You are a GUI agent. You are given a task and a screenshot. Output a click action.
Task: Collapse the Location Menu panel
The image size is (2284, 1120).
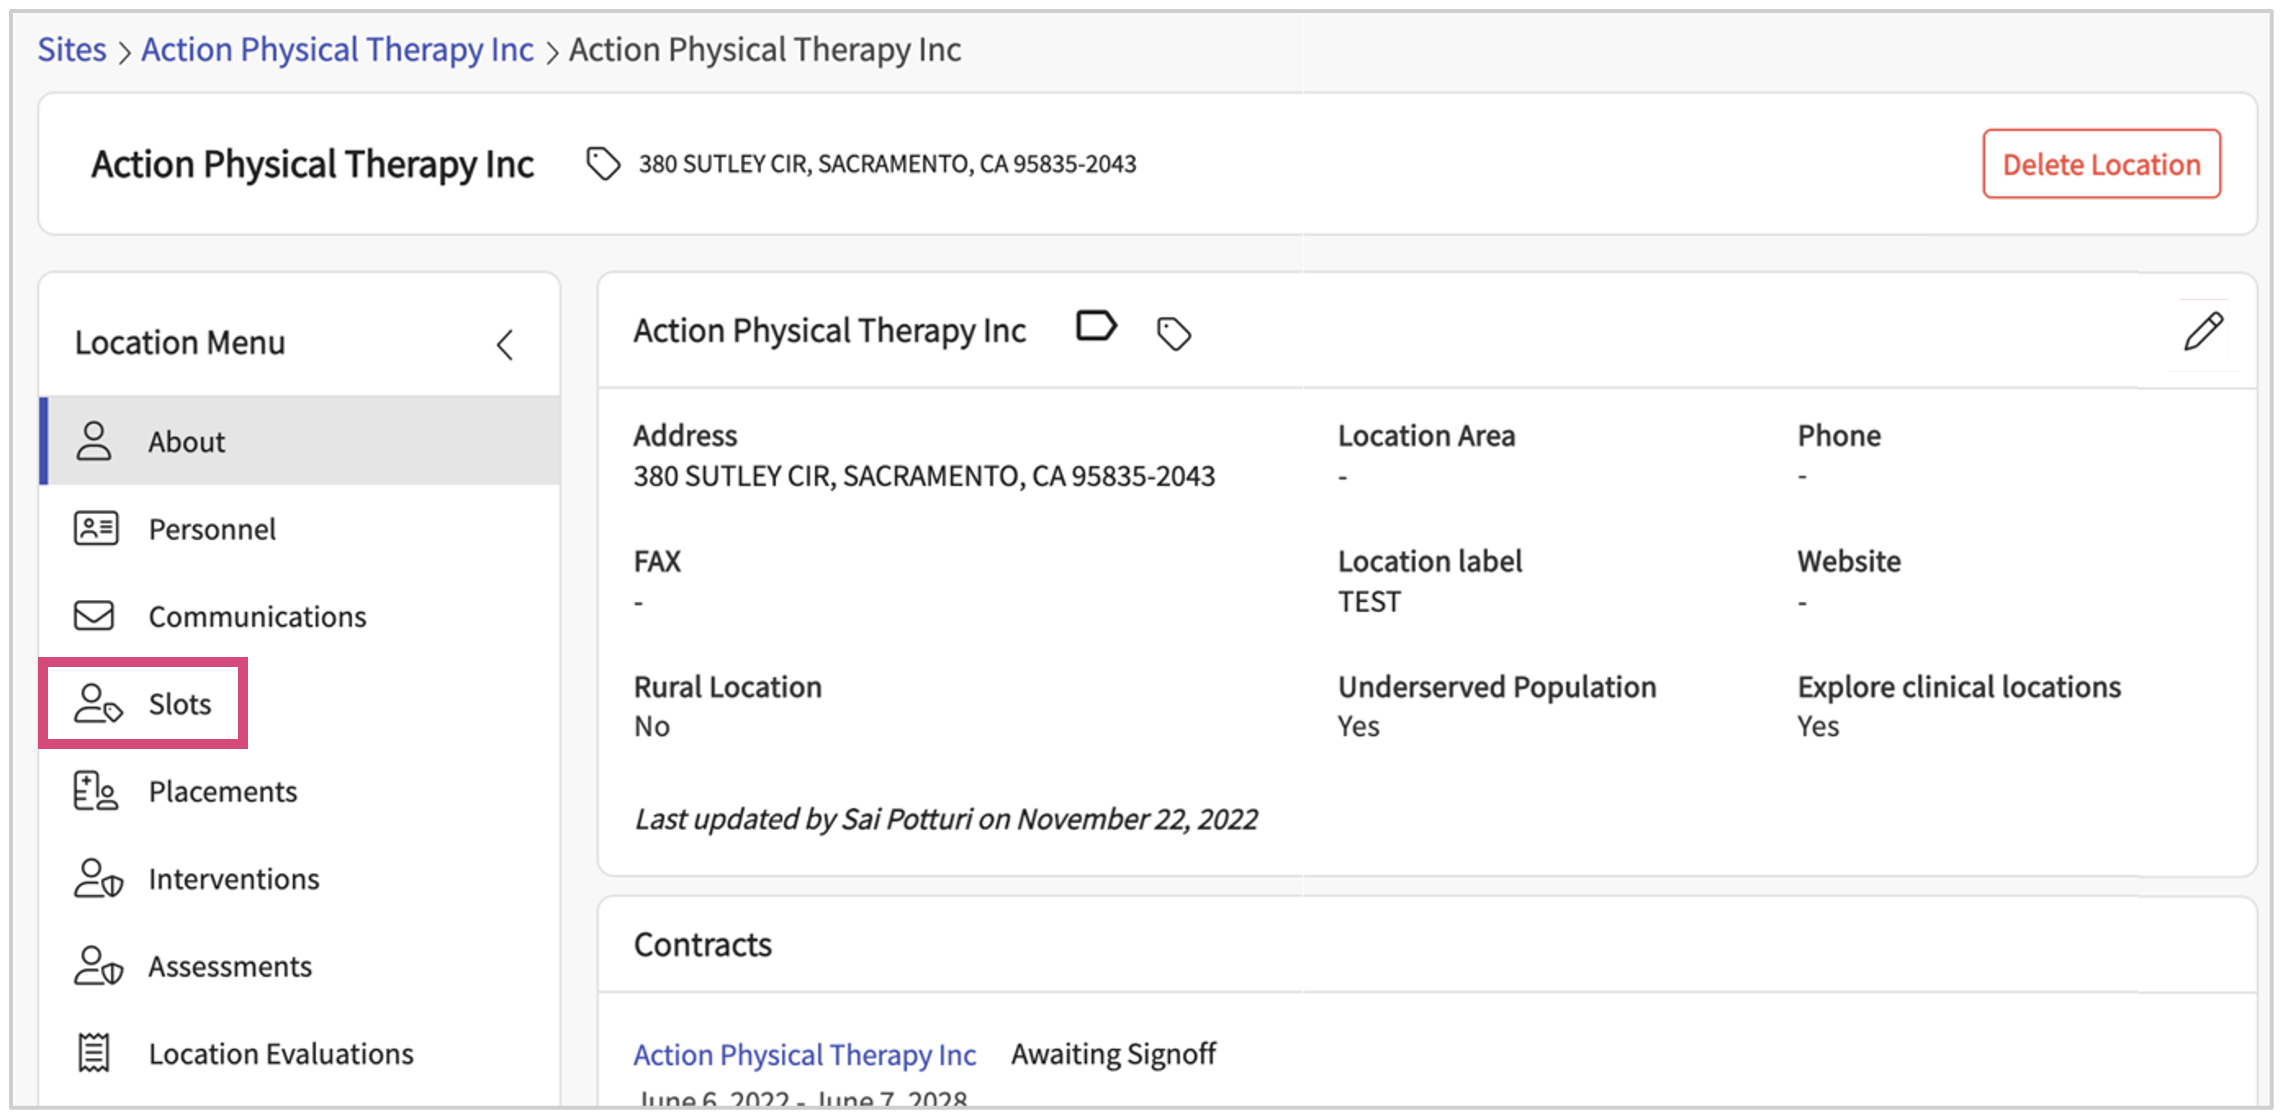pos(505,345)
